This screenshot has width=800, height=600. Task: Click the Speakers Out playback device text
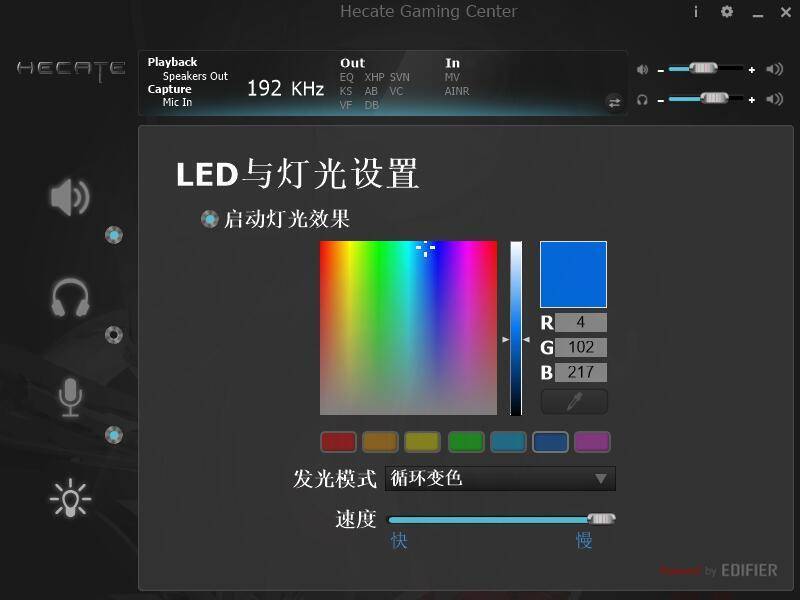(195, 76)
